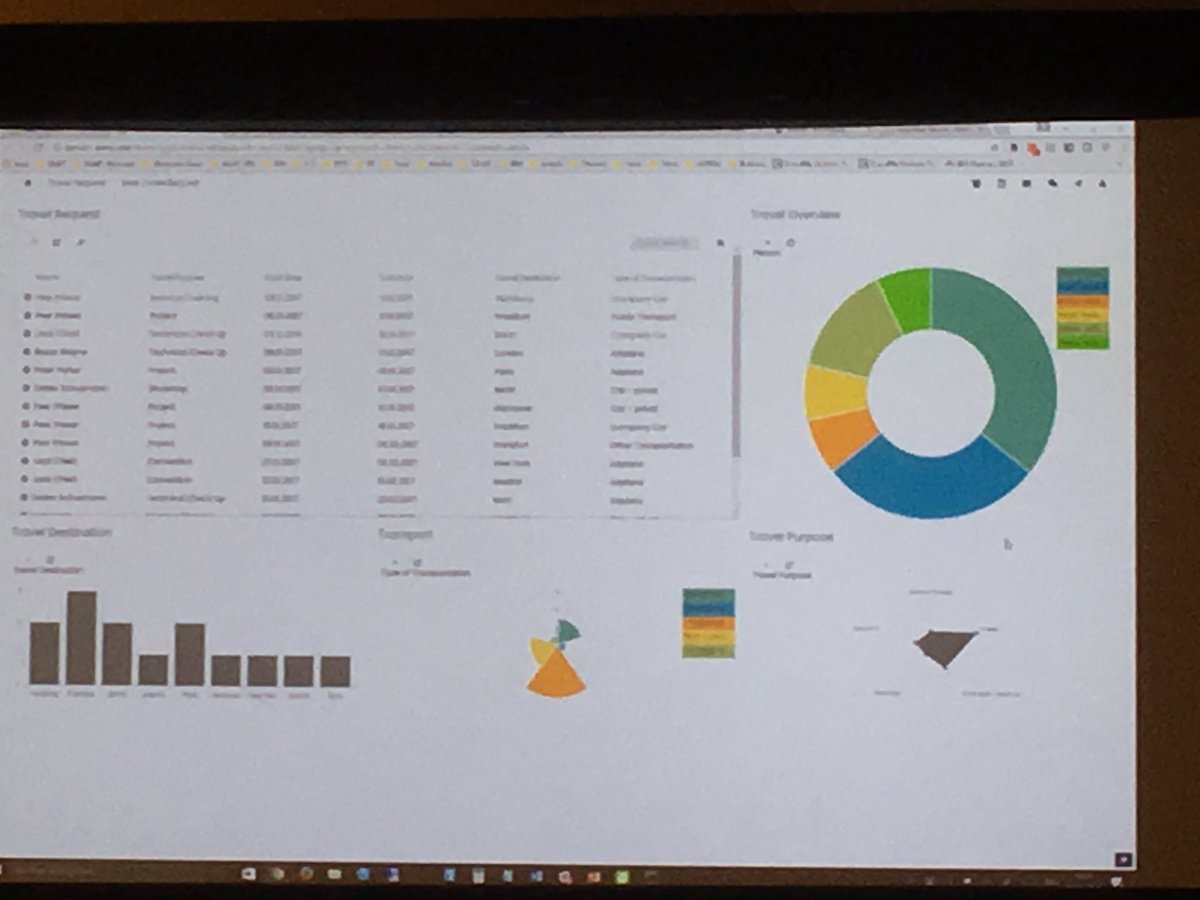
Task: Click the radar polygon in Travel Purpose chart
Action: [x=943, y=646]
